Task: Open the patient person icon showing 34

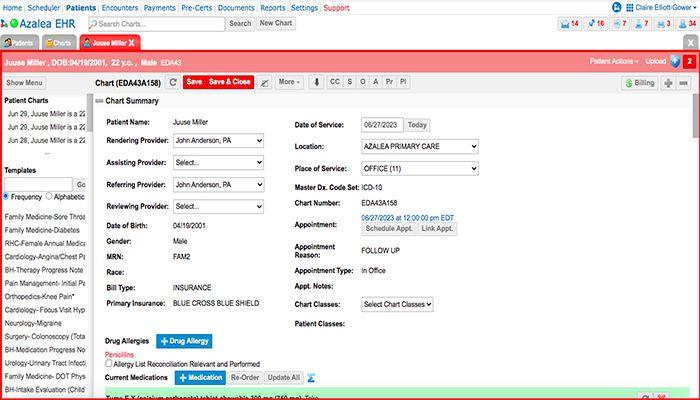Action: tap(687, 24)
